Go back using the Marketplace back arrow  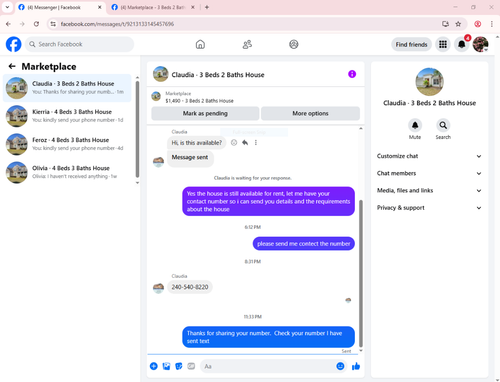[x=12, y=66]
